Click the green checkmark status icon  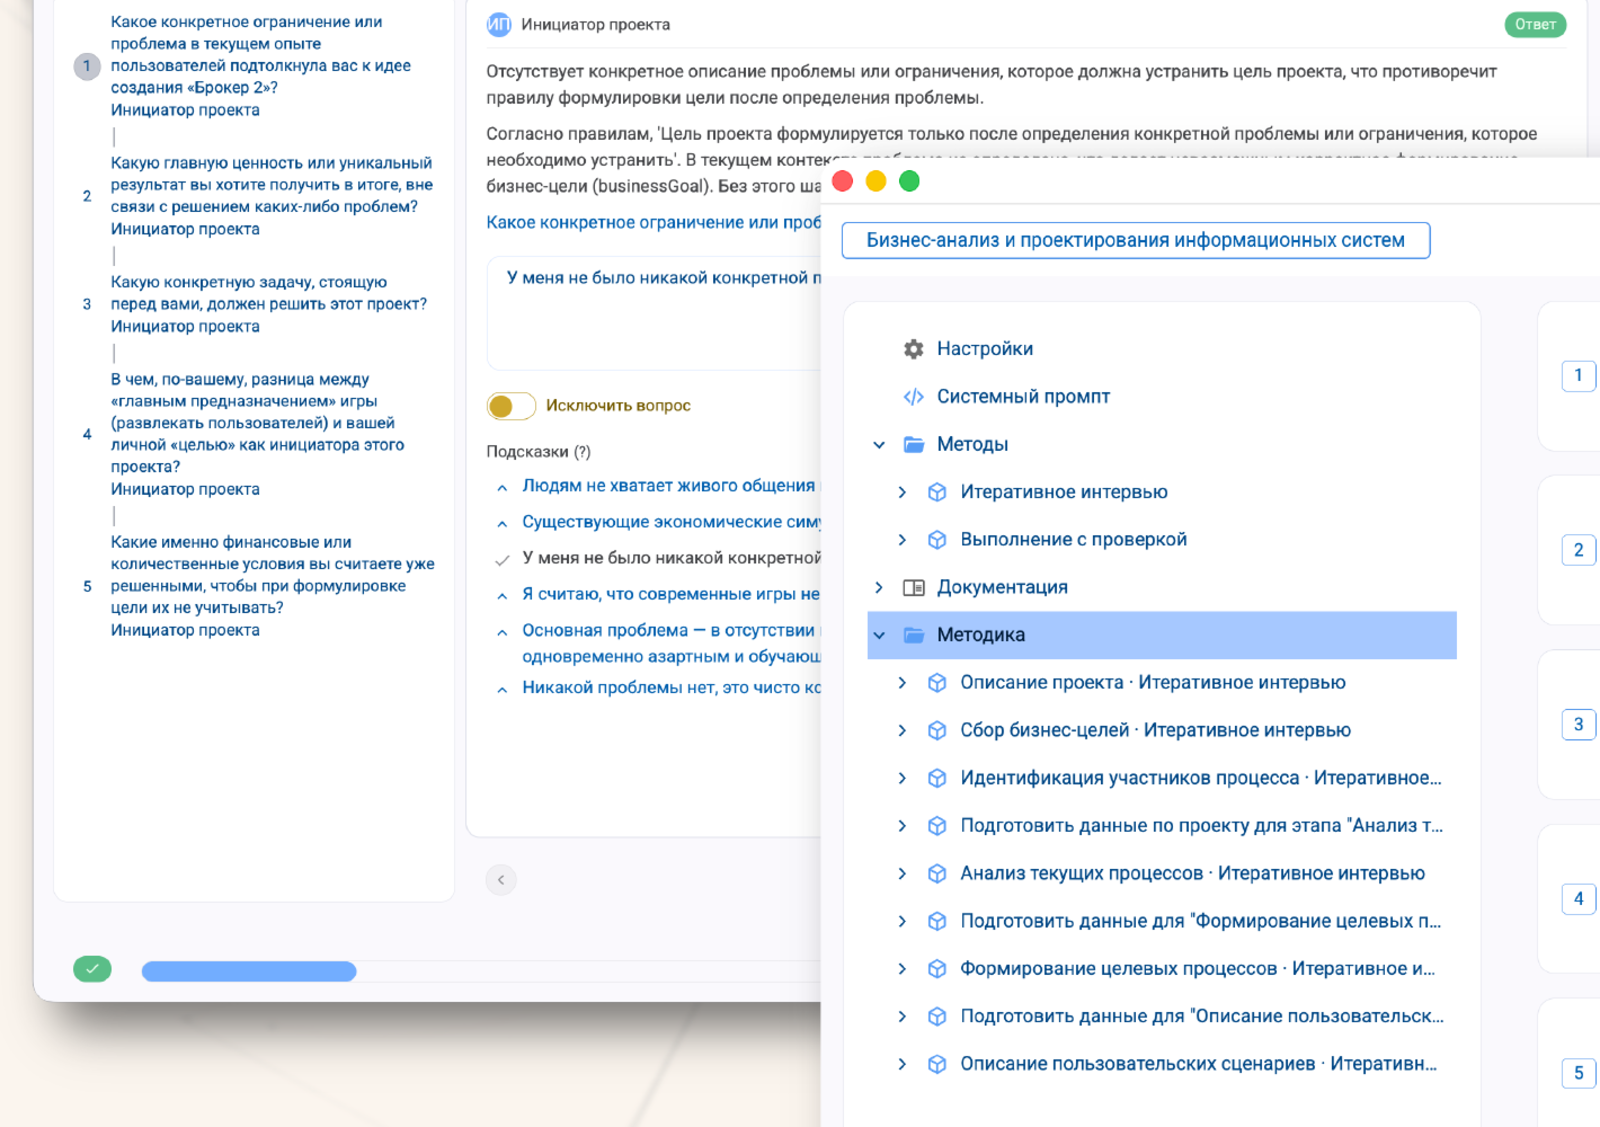[92, 969]
